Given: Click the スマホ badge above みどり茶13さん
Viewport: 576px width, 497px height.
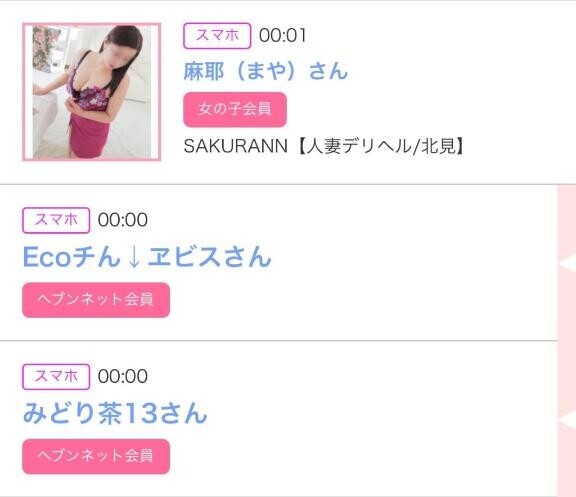Looking at the screenshot, I should (56, 377).
